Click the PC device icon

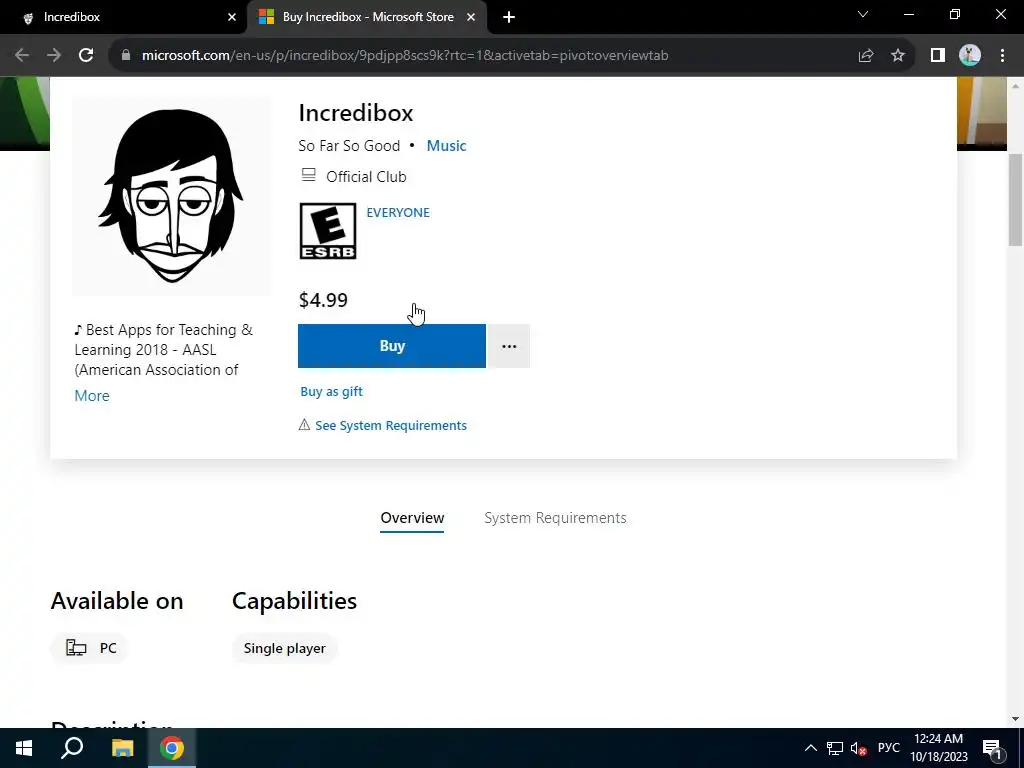point(76,648)
